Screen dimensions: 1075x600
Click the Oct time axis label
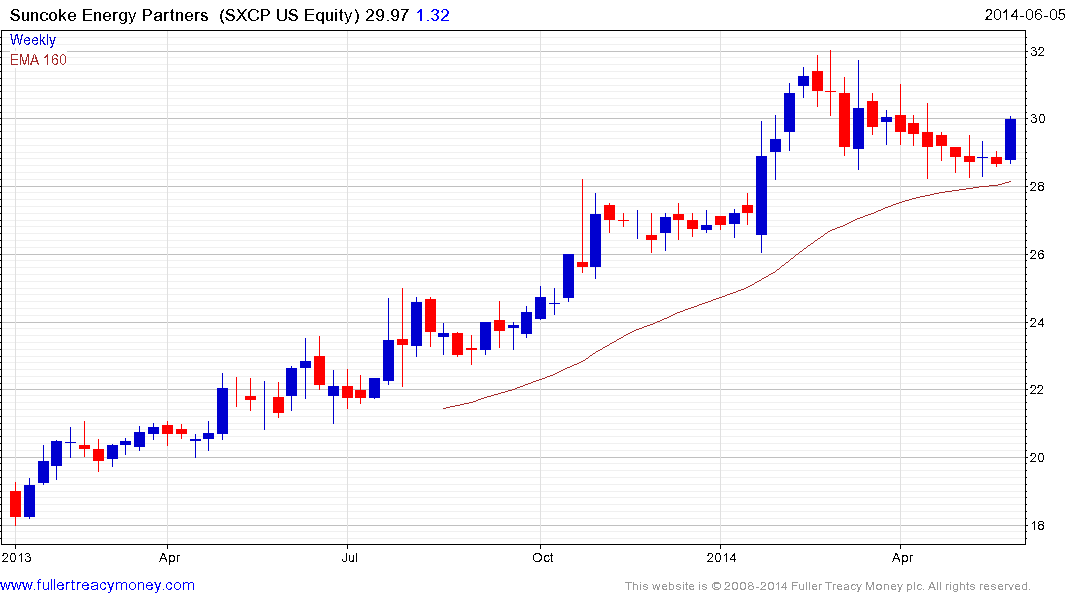543,557
